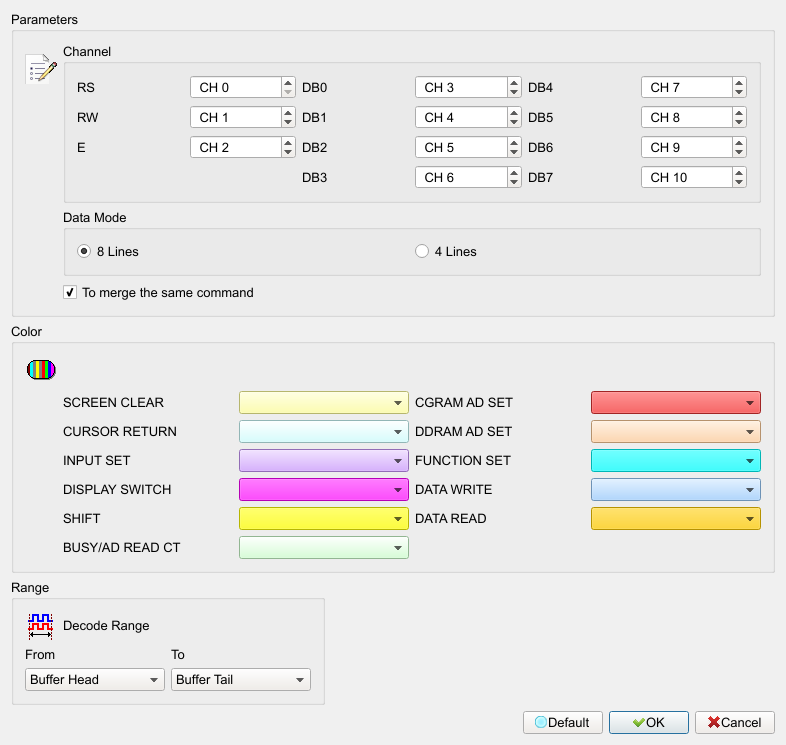Open the INPUT SET color dropdown
The image size is (786, 745).
(324, 461)
